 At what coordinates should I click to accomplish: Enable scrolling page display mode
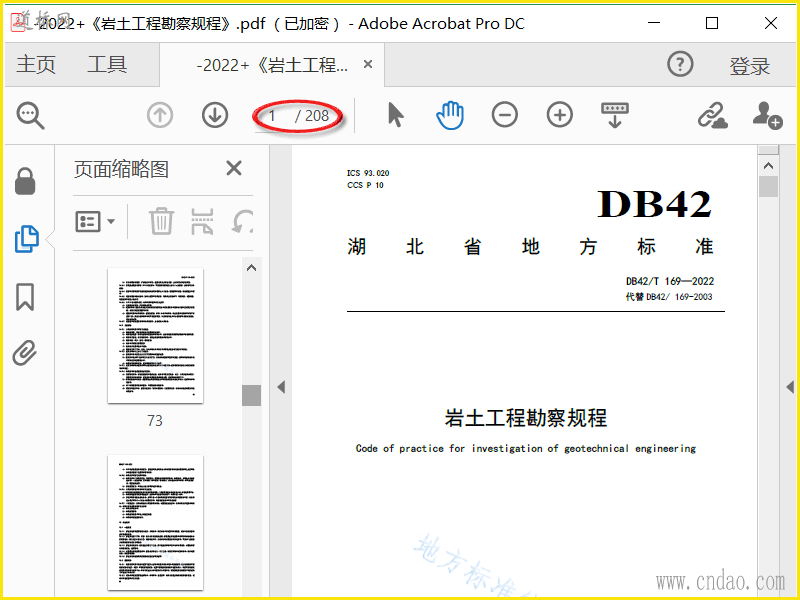pyautogui.click(x=615, y=115)
